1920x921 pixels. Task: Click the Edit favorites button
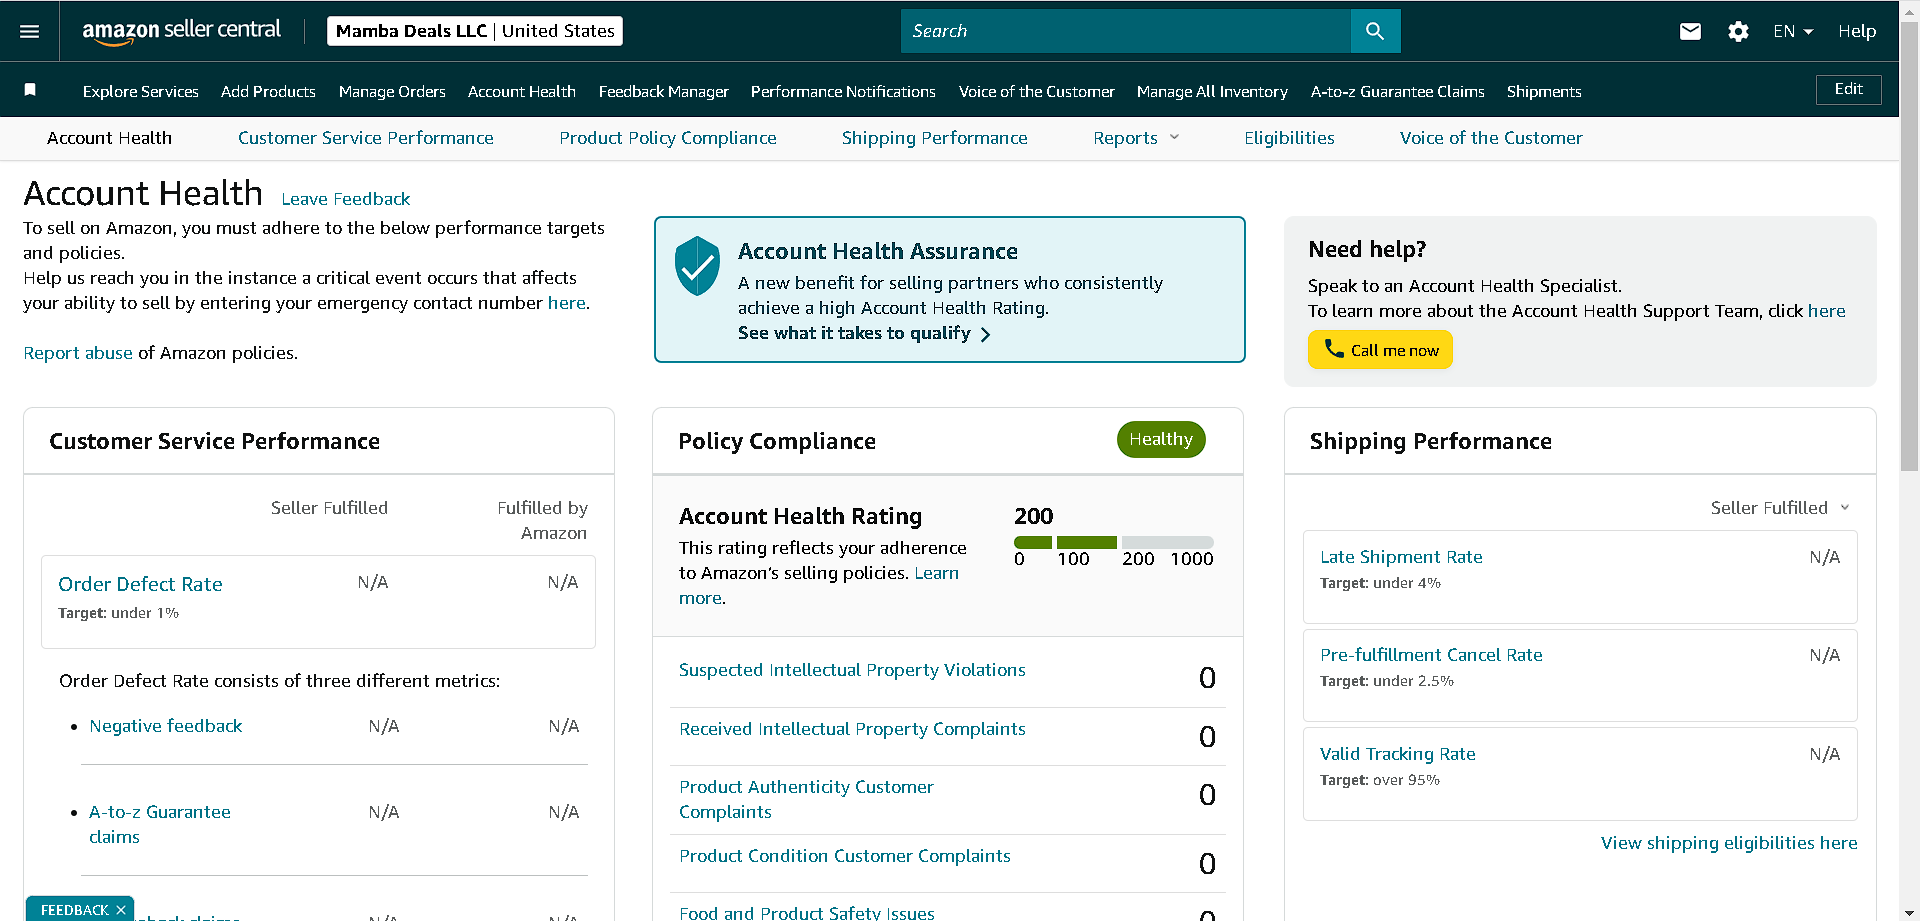coord(1848,89)
